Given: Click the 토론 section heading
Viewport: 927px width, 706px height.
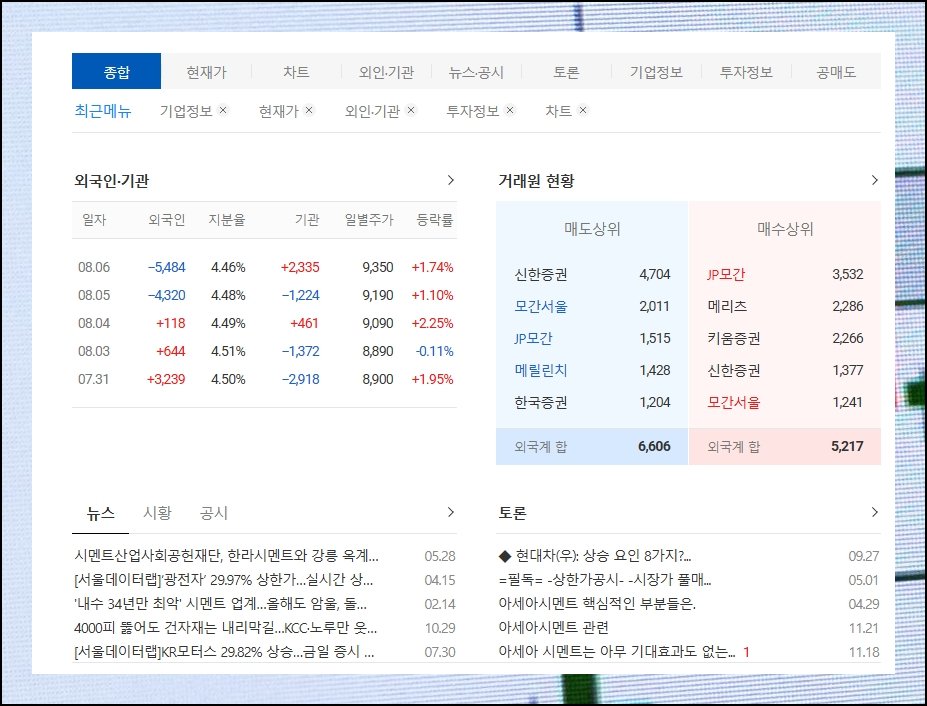Looking at the screenshot, I should click(x=513, y=513).
